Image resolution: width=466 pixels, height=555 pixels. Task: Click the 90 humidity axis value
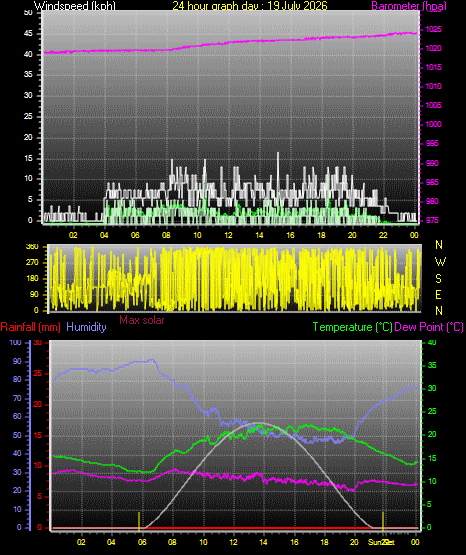tap(17, 362)
